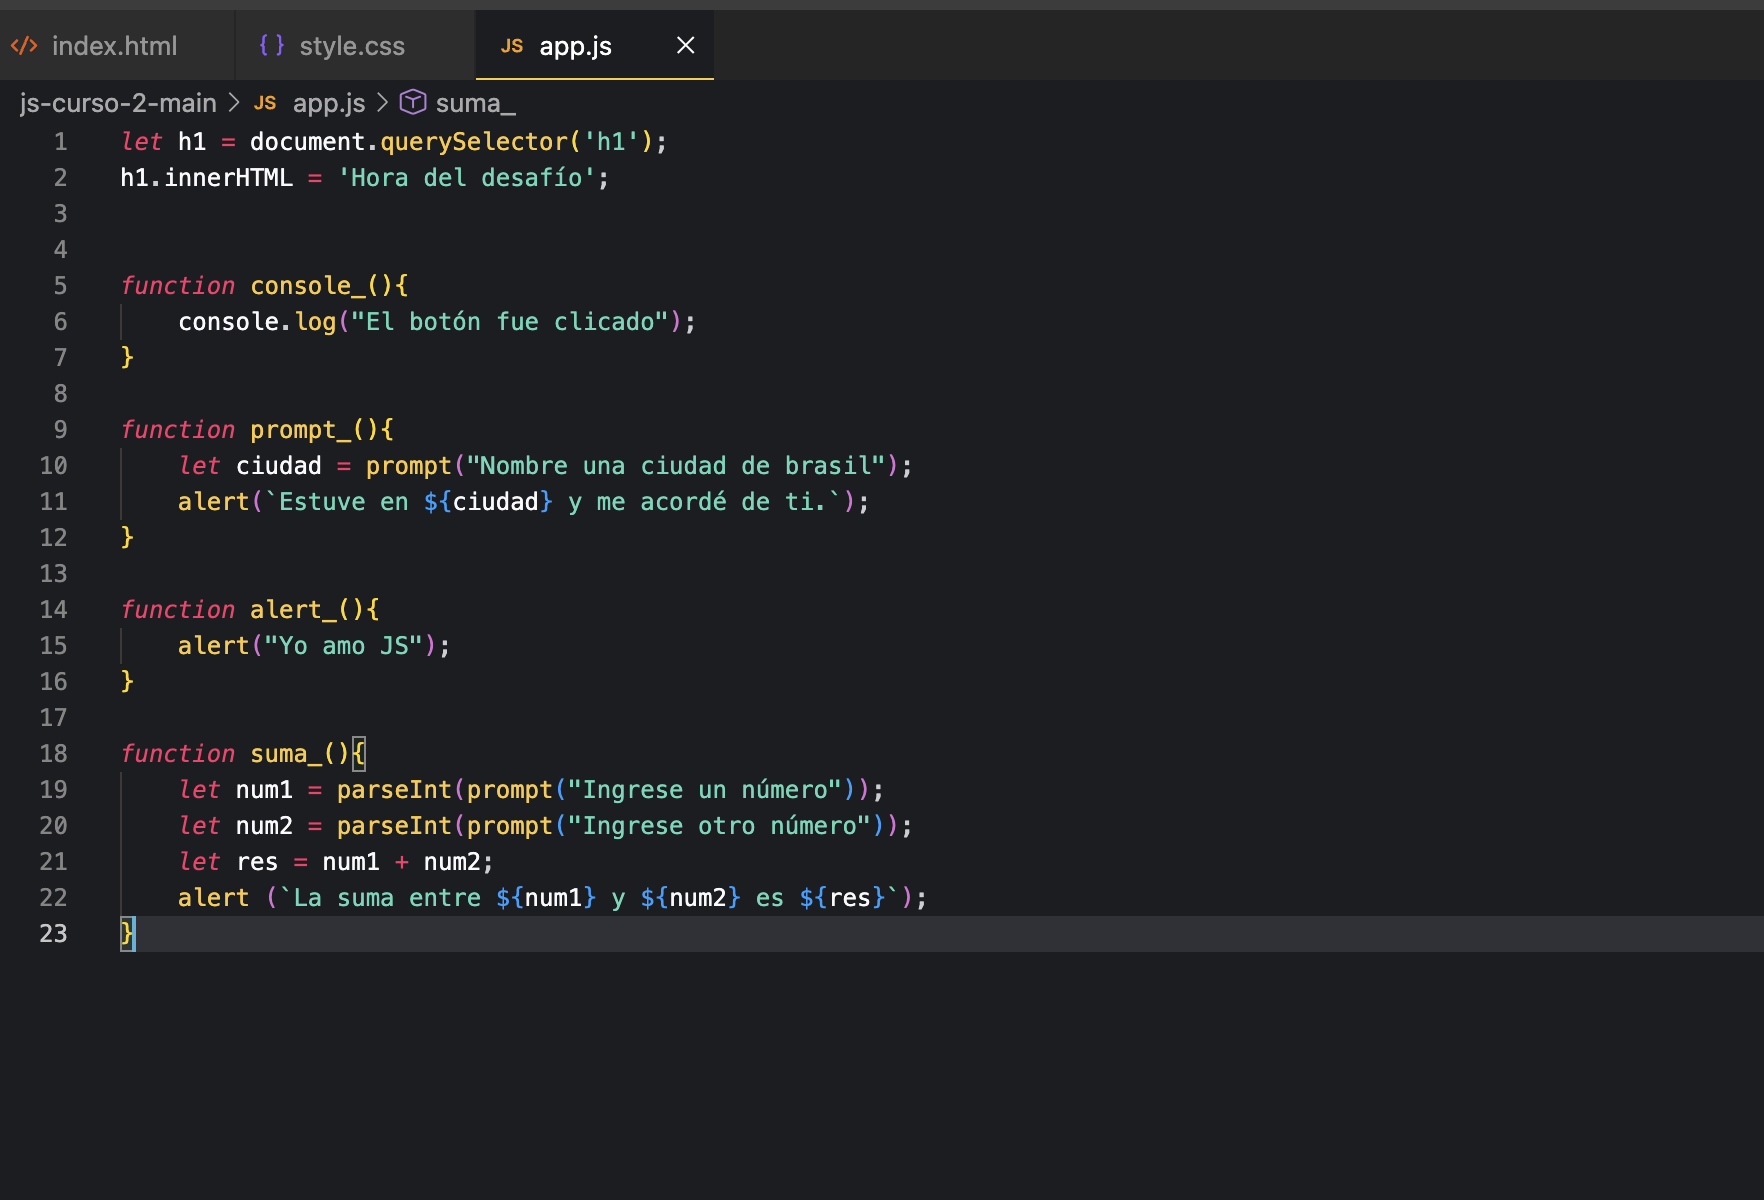The width and height of the screenshot is (1764, 1200).
Task: Click h1.innerHTML on line 2
Action: (207, 178)
